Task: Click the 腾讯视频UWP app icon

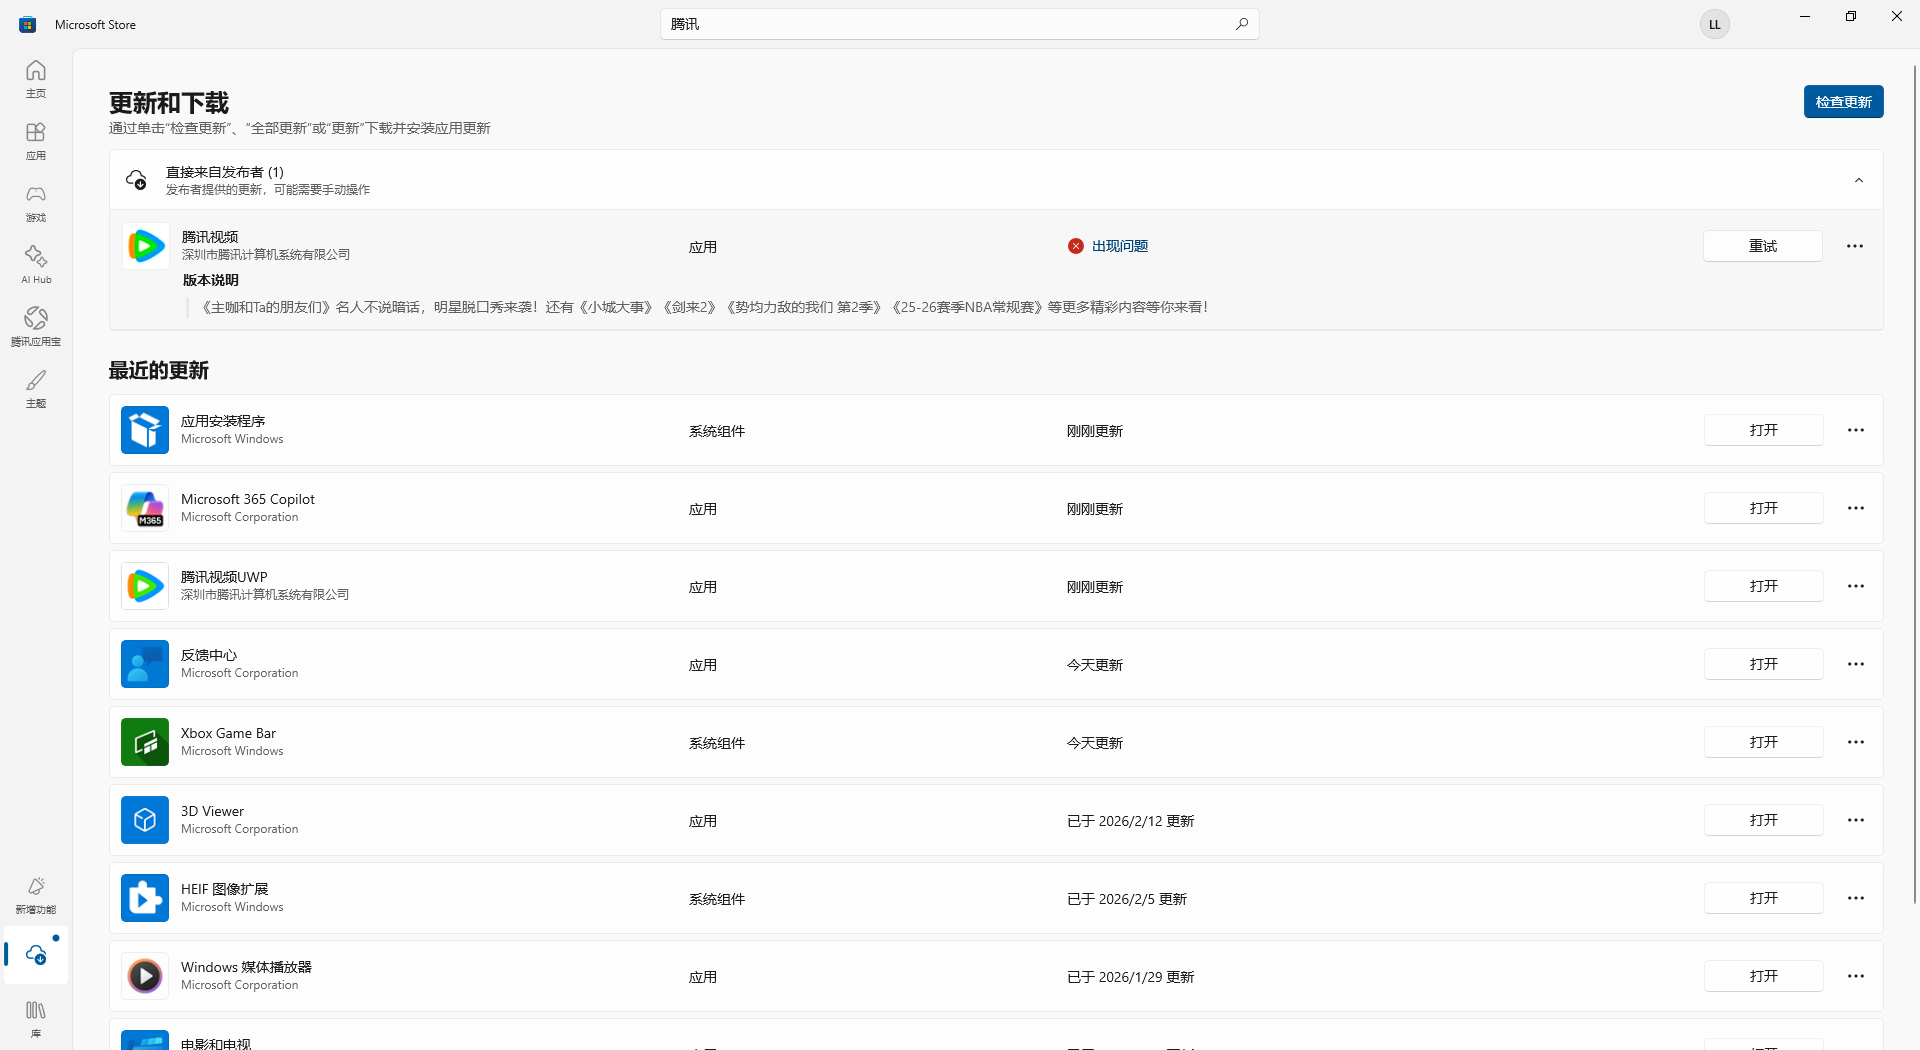Action: tap(145, 586)
